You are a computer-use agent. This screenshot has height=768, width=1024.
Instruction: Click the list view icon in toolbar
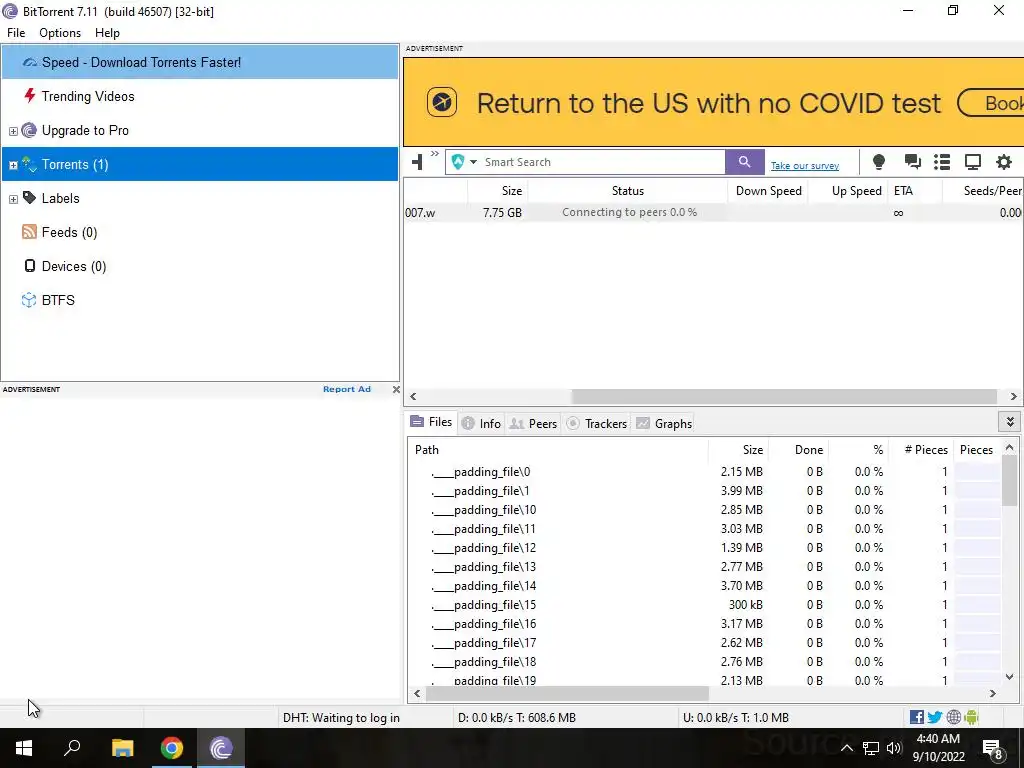point(942,162)
